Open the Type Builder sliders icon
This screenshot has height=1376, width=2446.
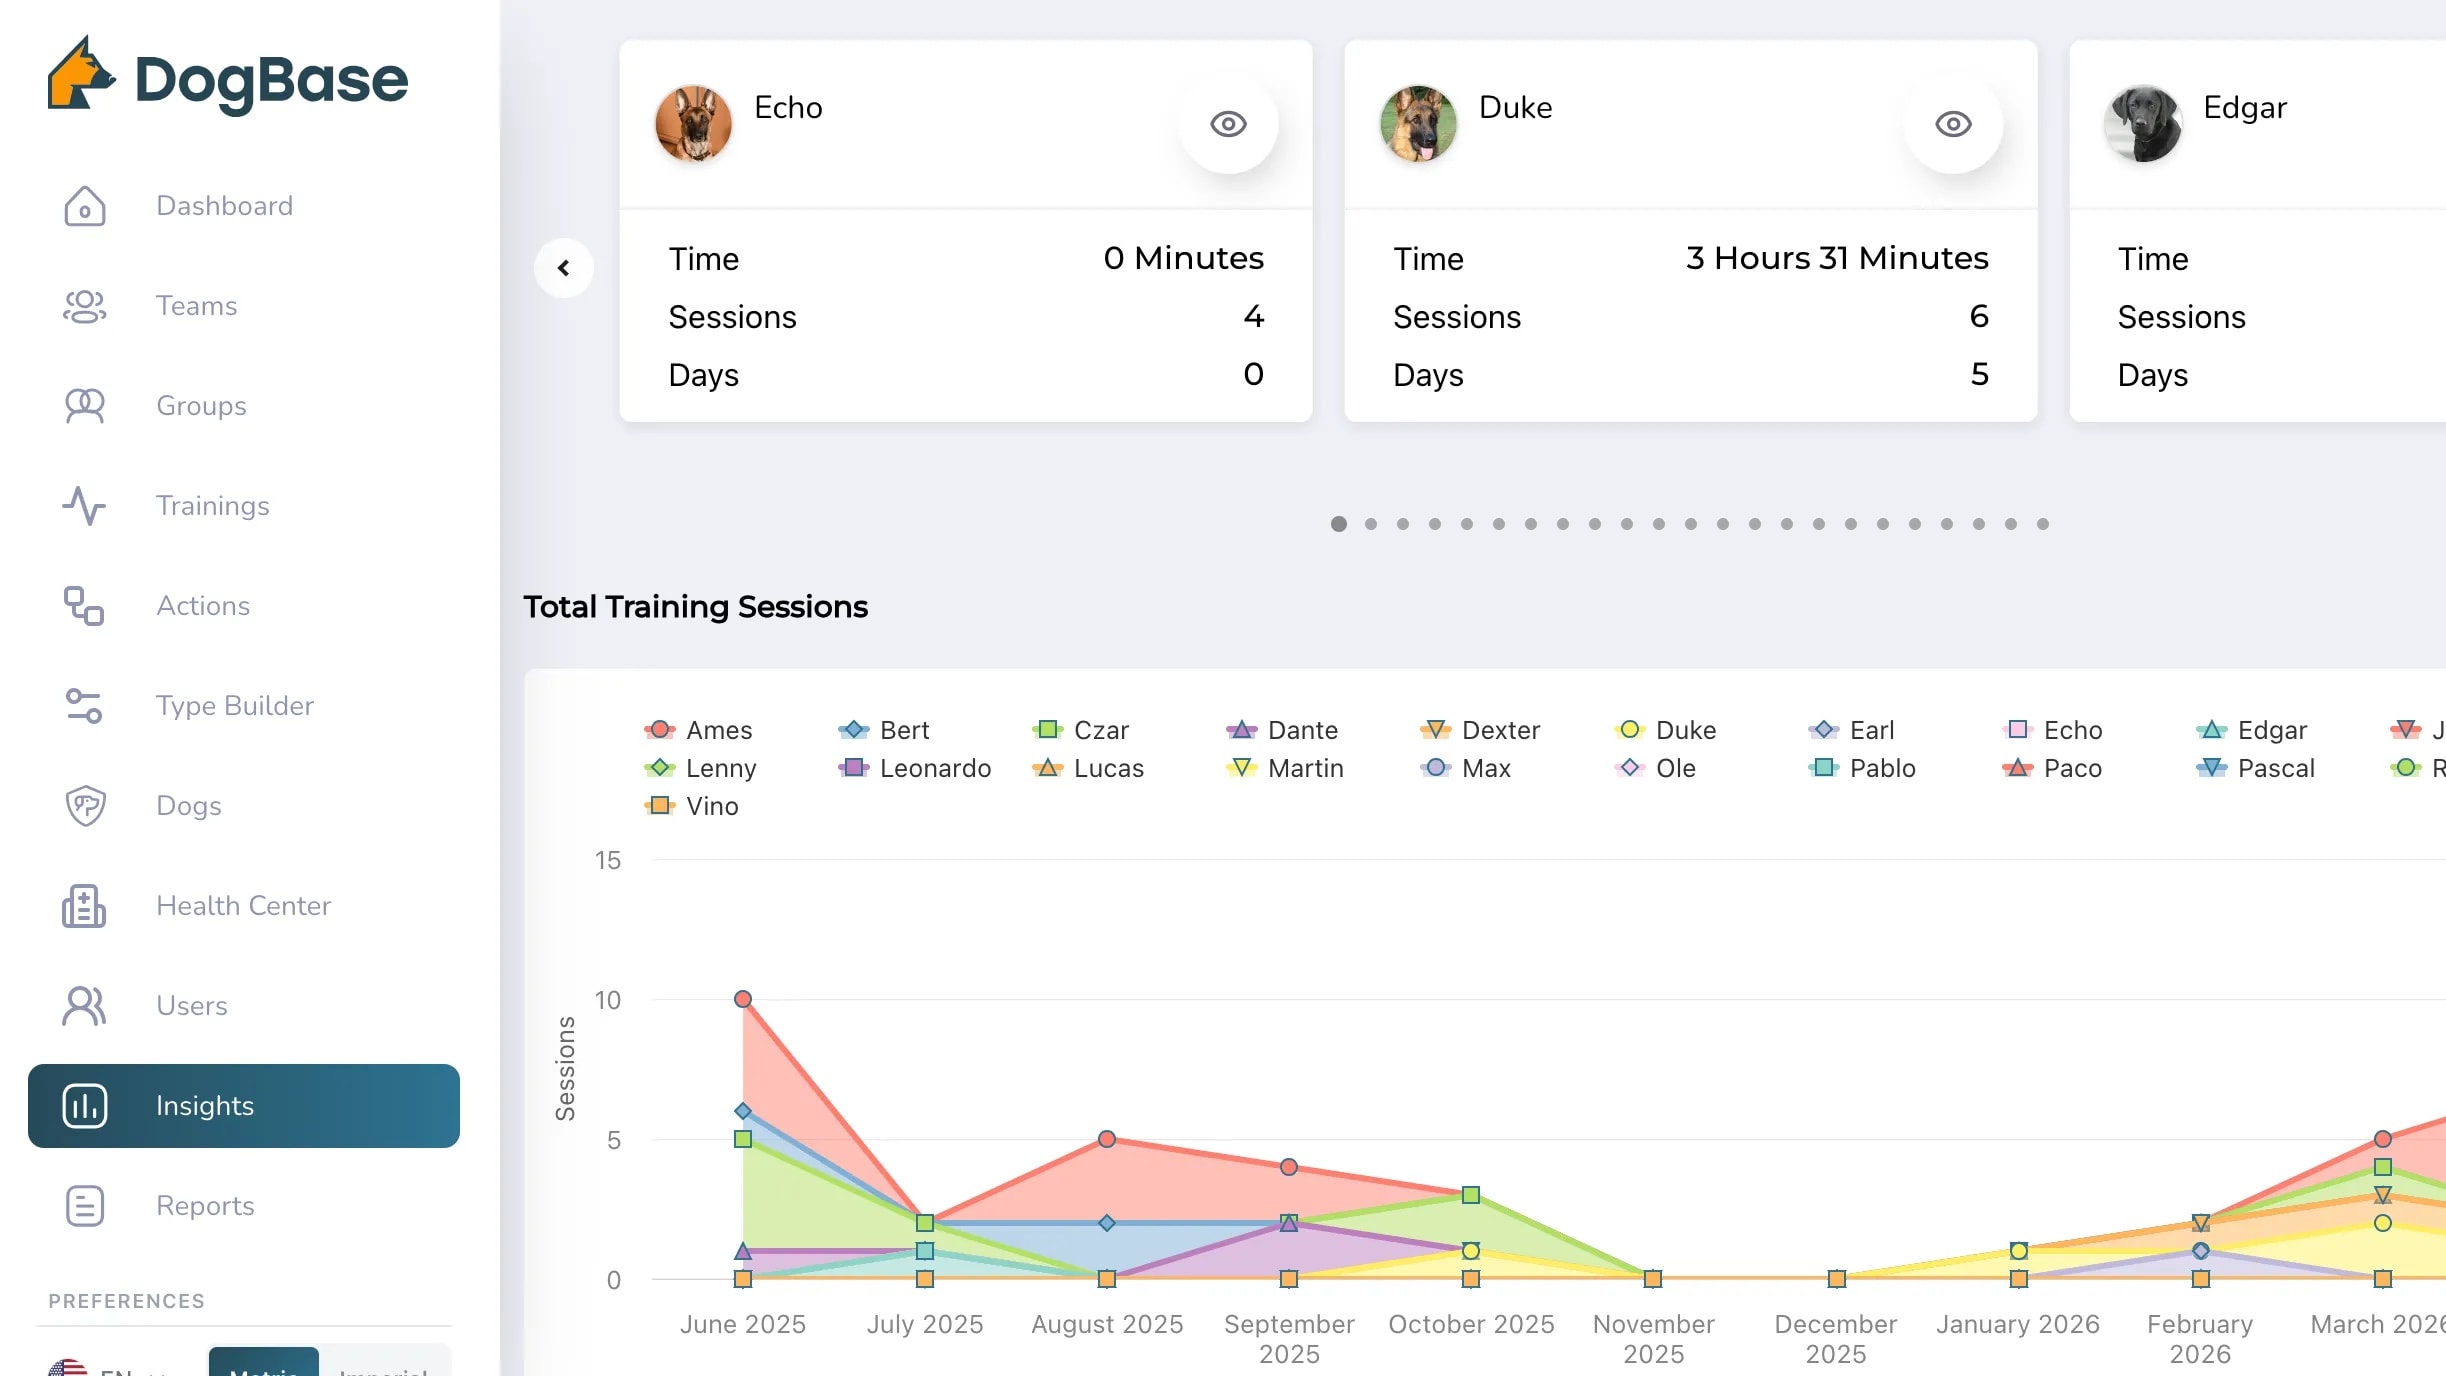point(85,706)
